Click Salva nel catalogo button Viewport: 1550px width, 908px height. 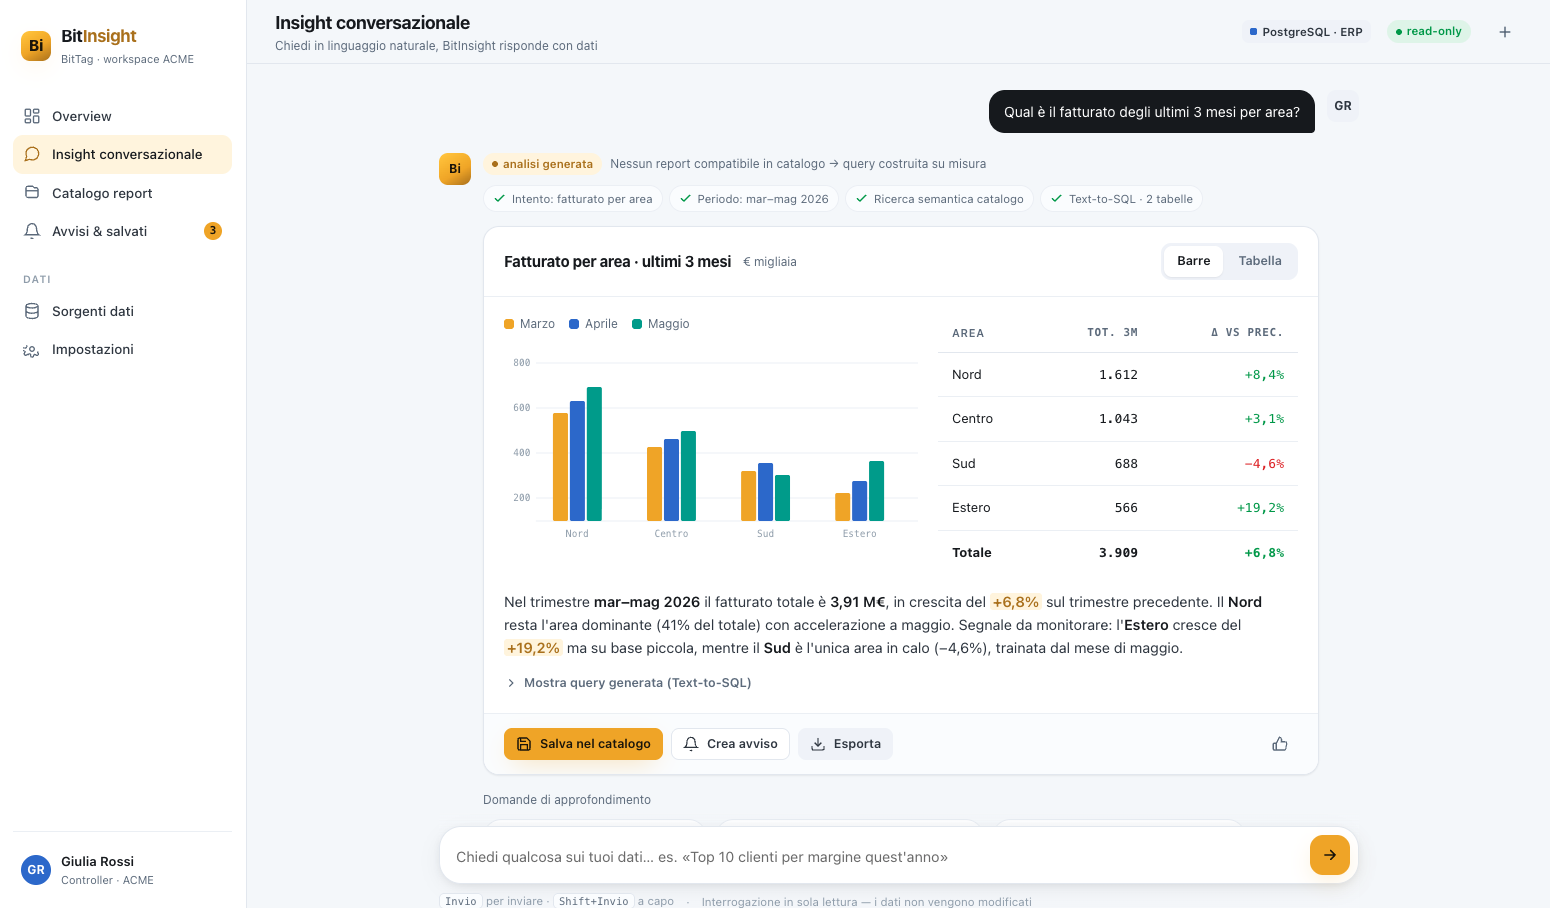tap(583, 744)
